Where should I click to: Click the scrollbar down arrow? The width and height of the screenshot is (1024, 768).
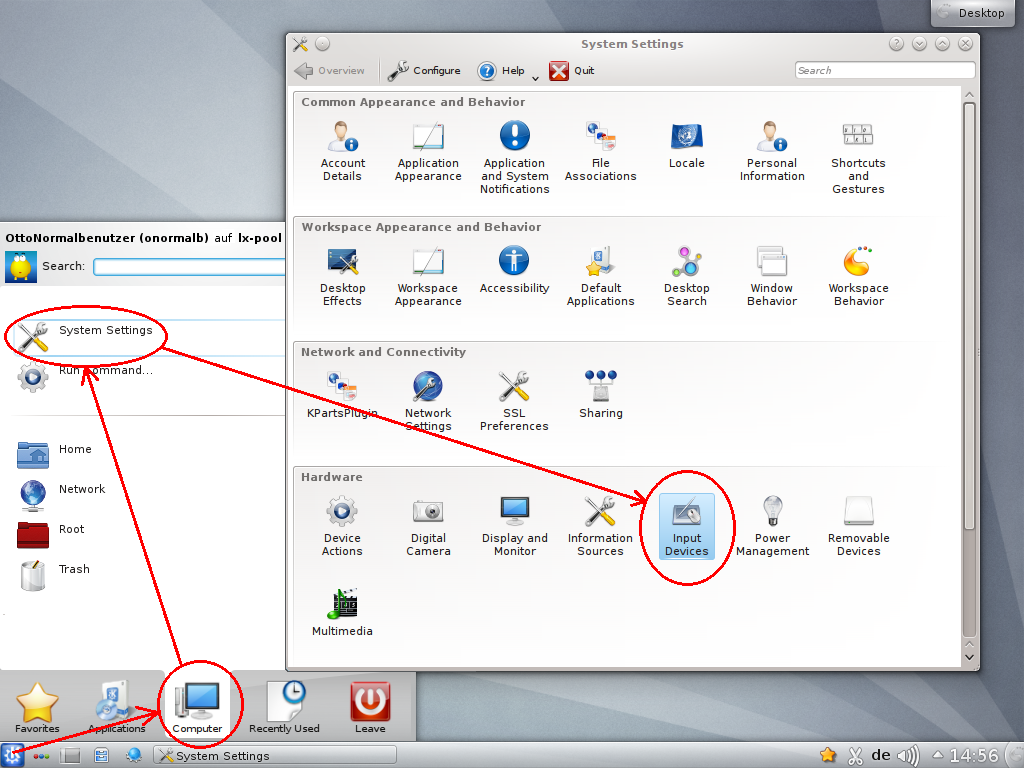coord(969,658)
